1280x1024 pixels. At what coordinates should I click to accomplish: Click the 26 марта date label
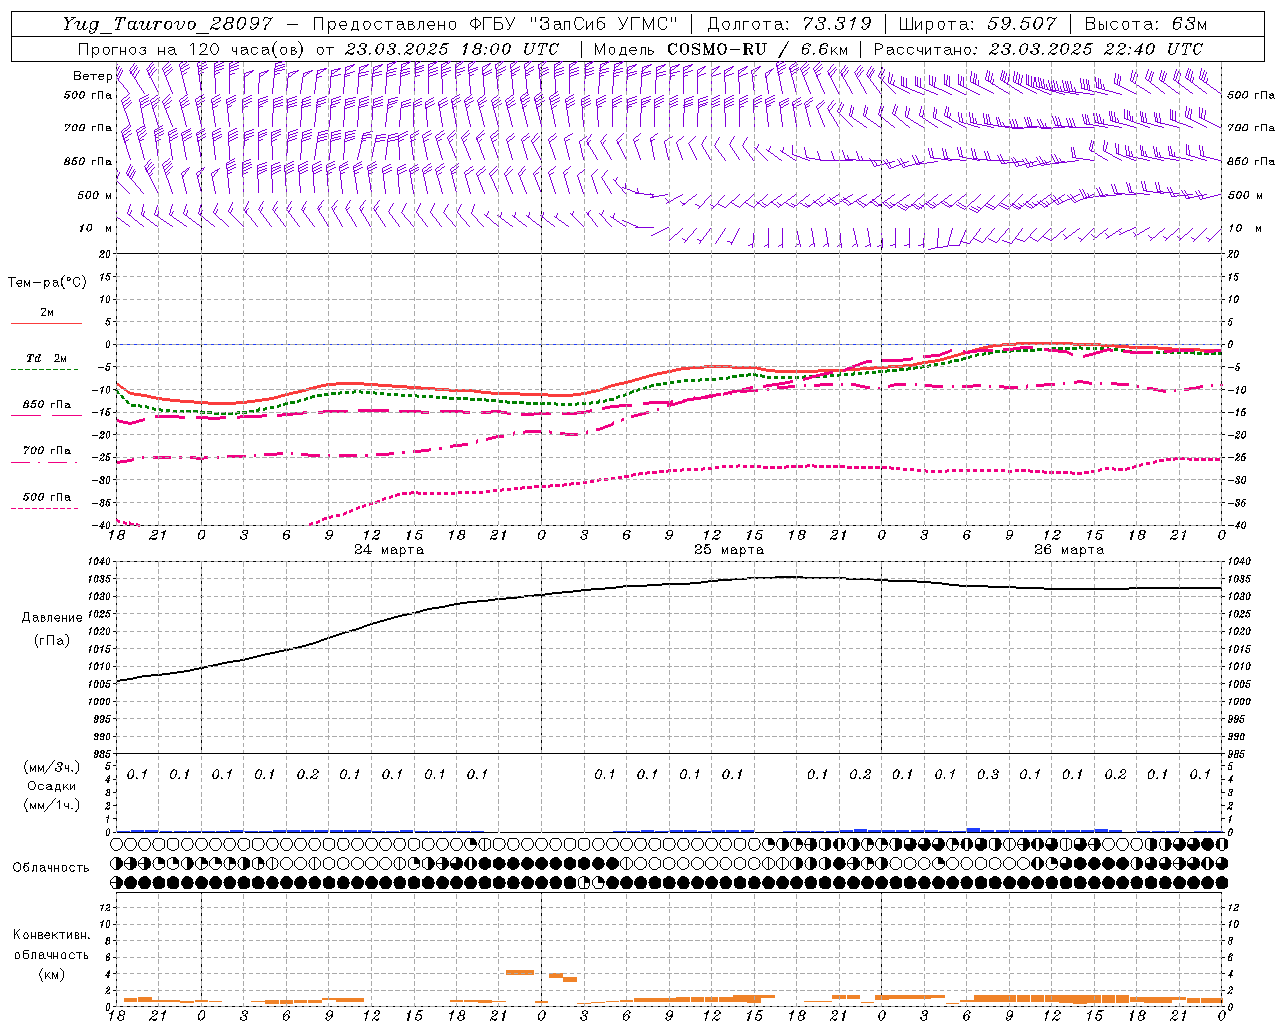pos(1069,550)
